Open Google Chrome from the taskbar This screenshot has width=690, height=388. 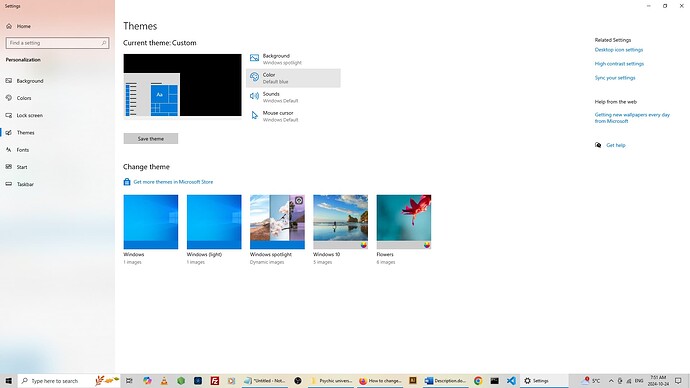coord(478,381)
